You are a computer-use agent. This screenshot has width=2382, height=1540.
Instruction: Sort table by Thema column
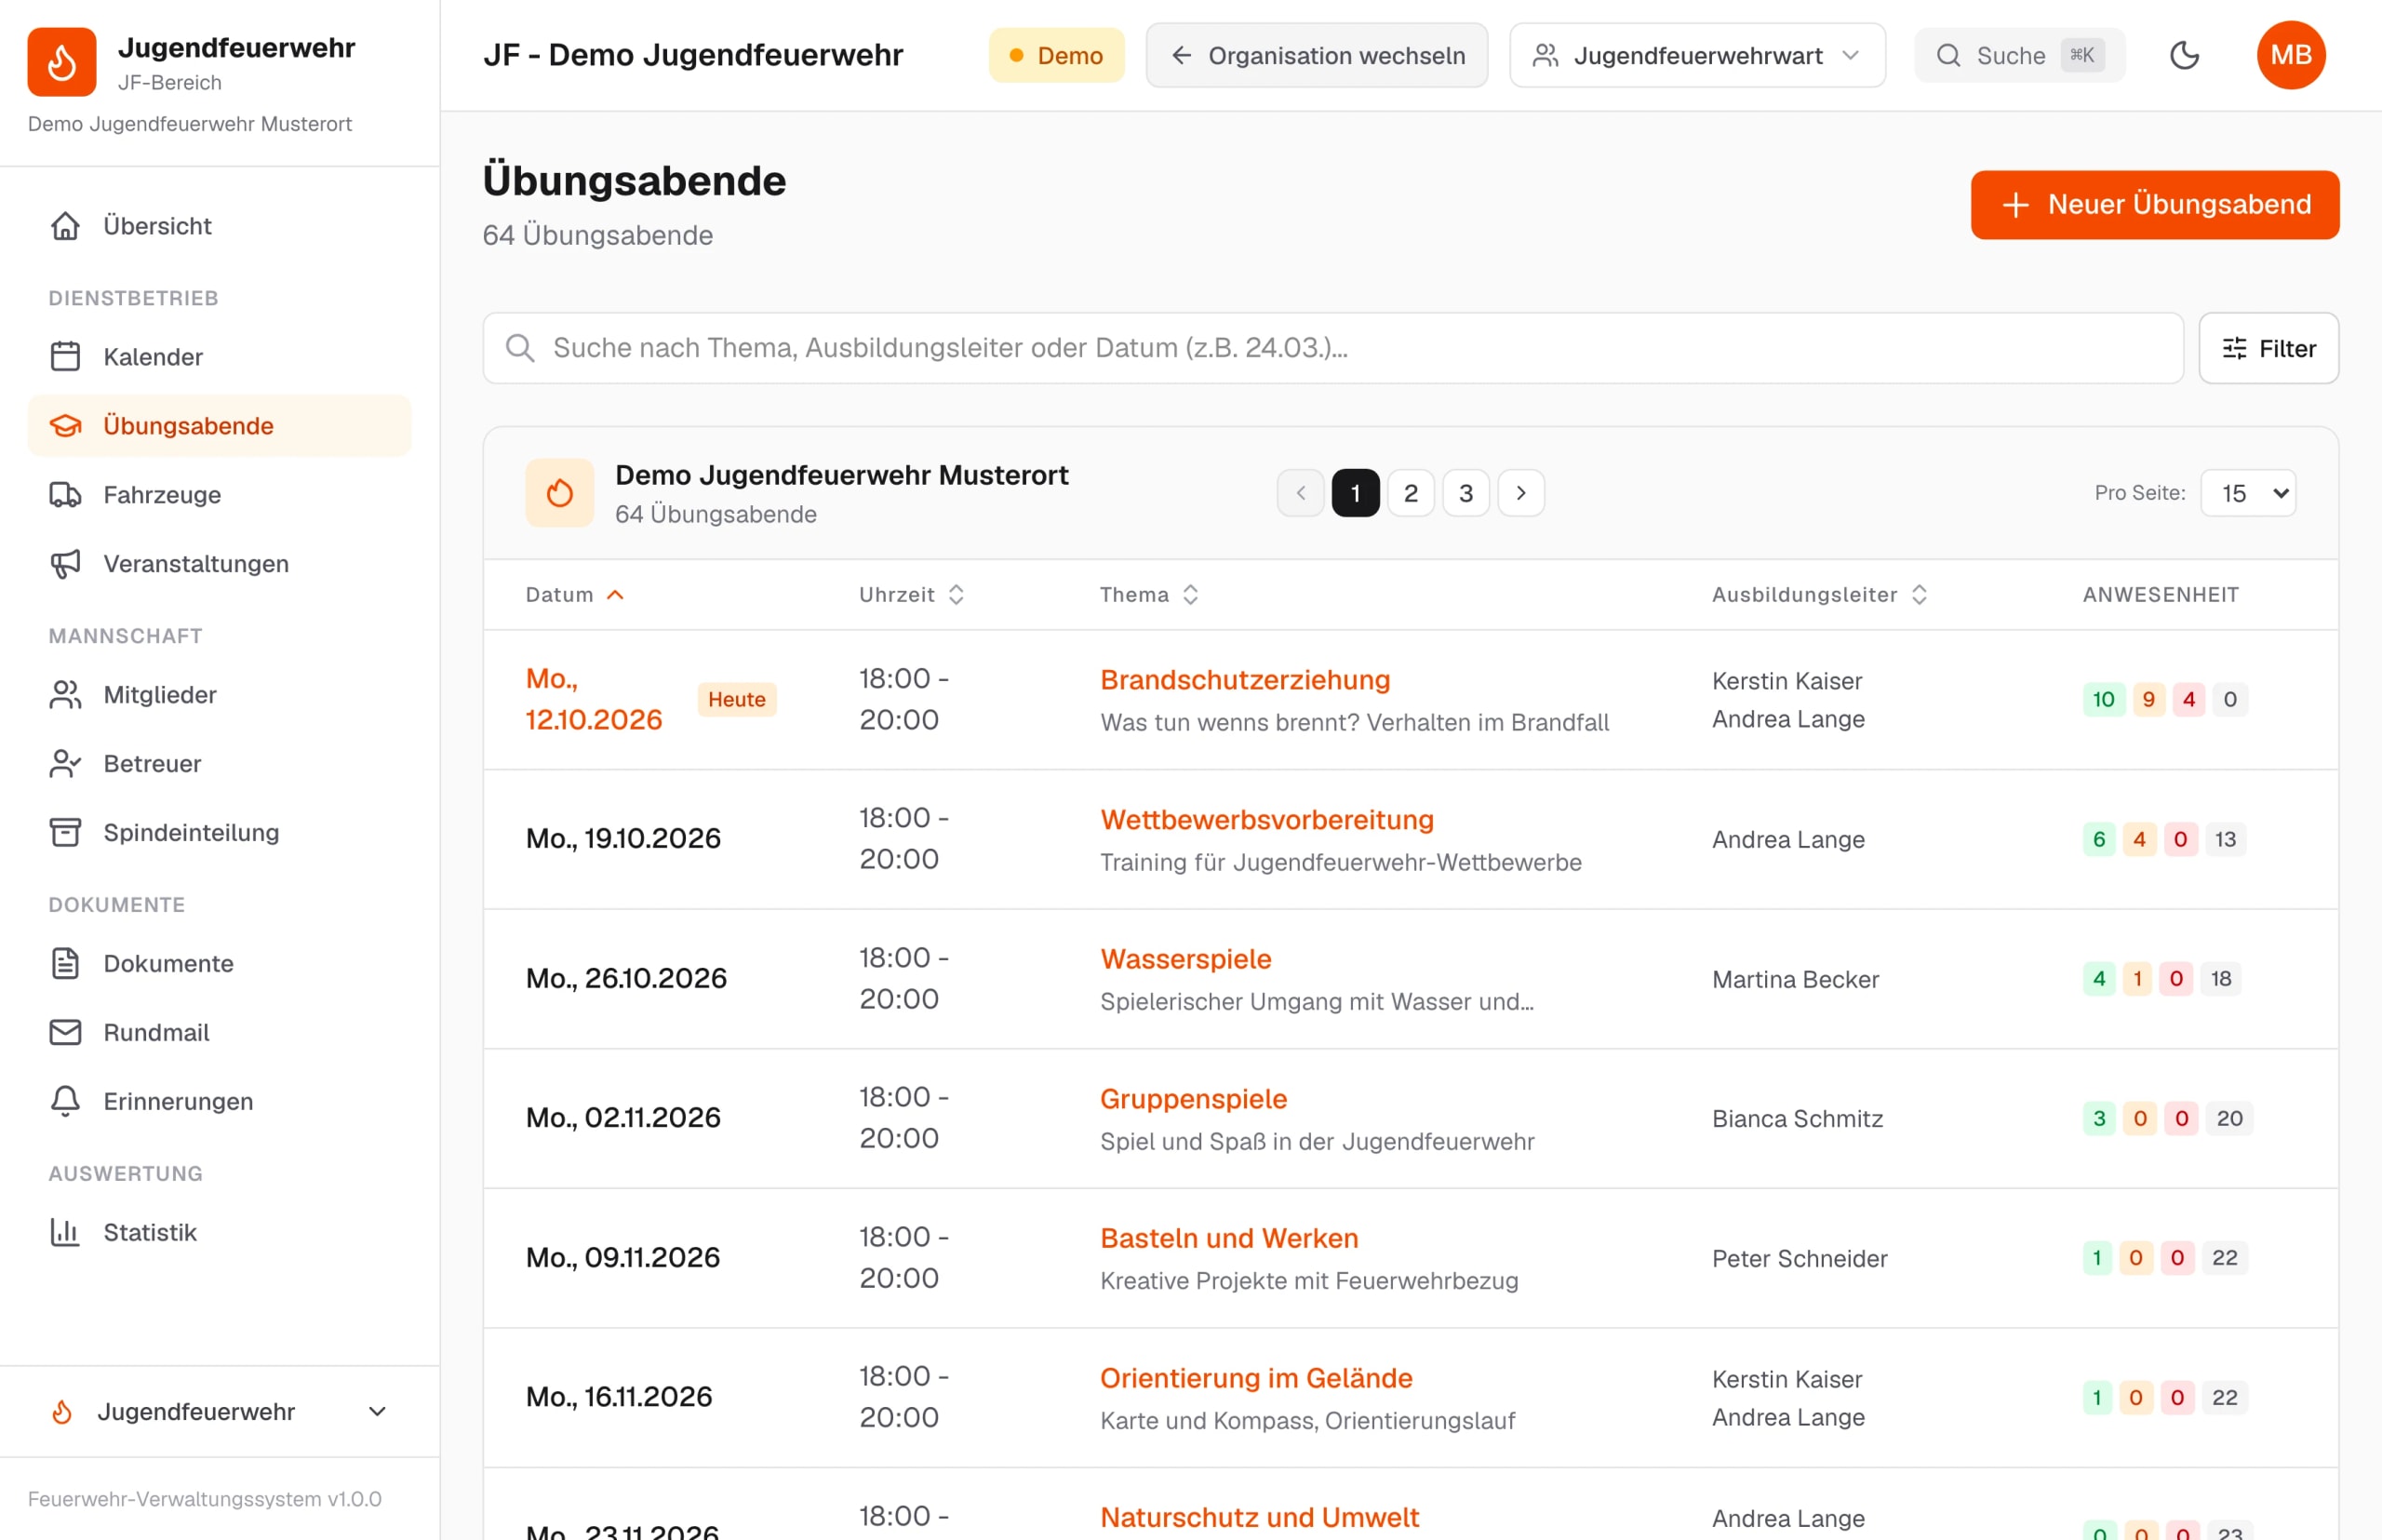click(1149, 595)
